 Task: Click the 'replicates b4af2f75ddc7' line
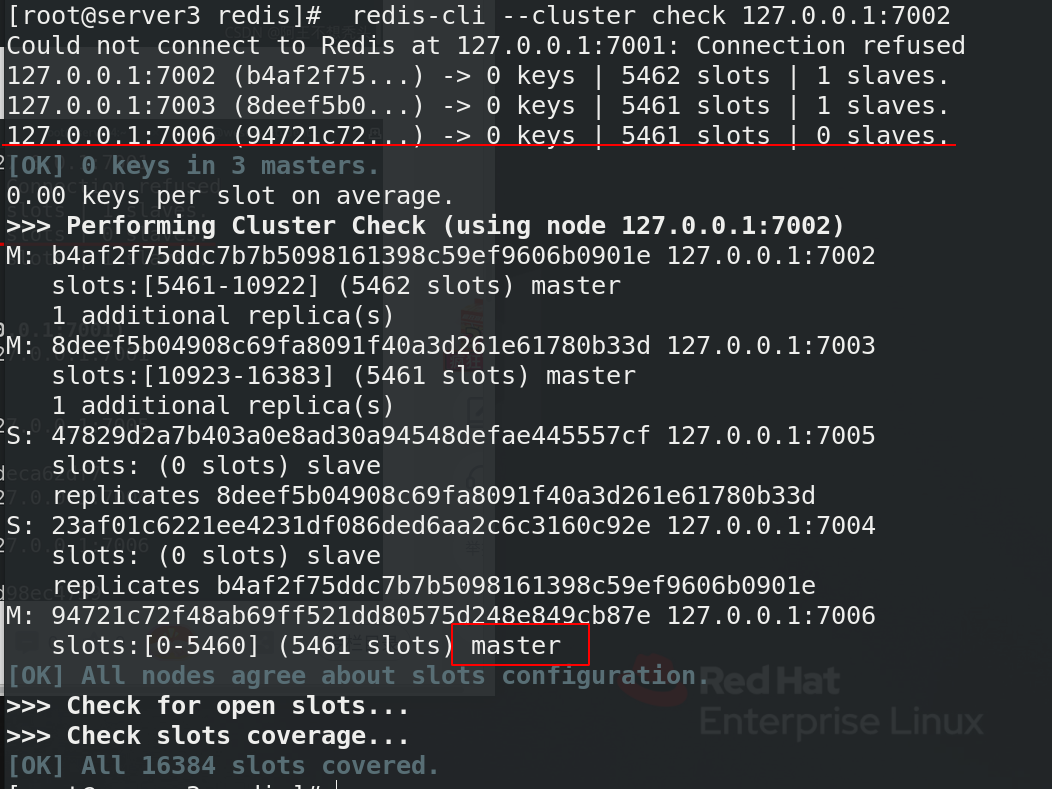[433, 586]
